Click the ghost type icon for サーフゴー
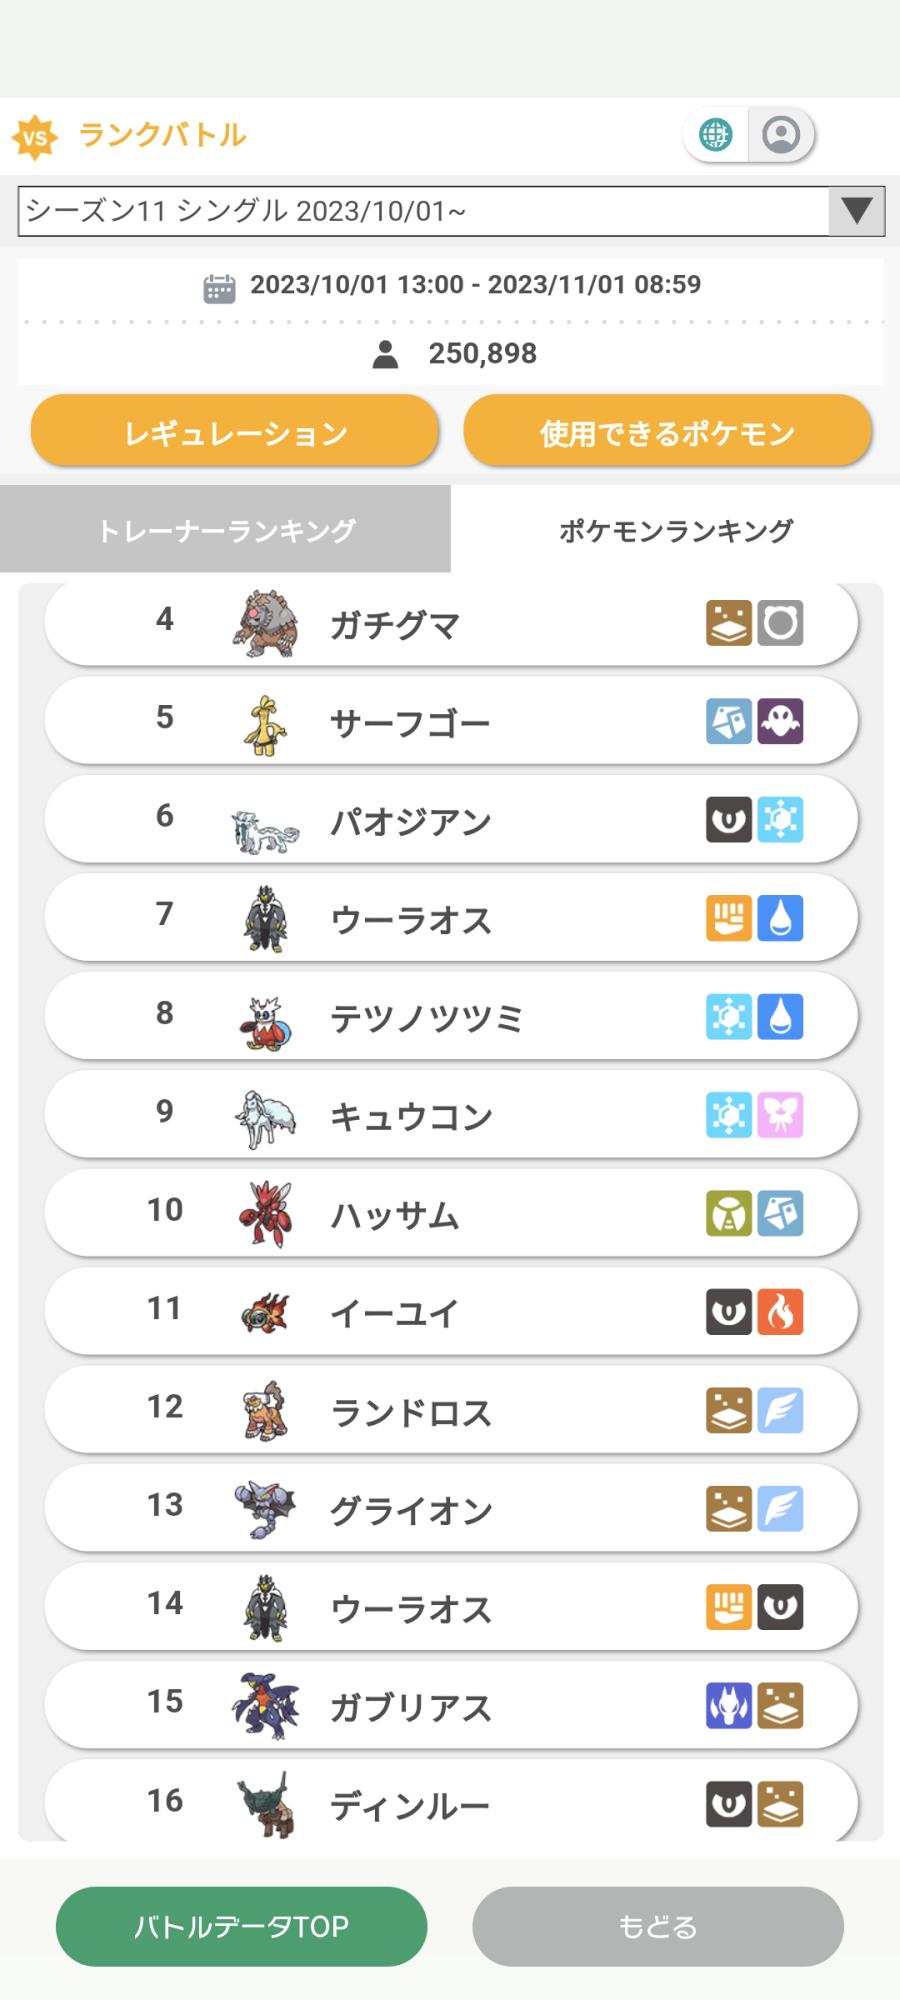 click(x=780, y=721)
